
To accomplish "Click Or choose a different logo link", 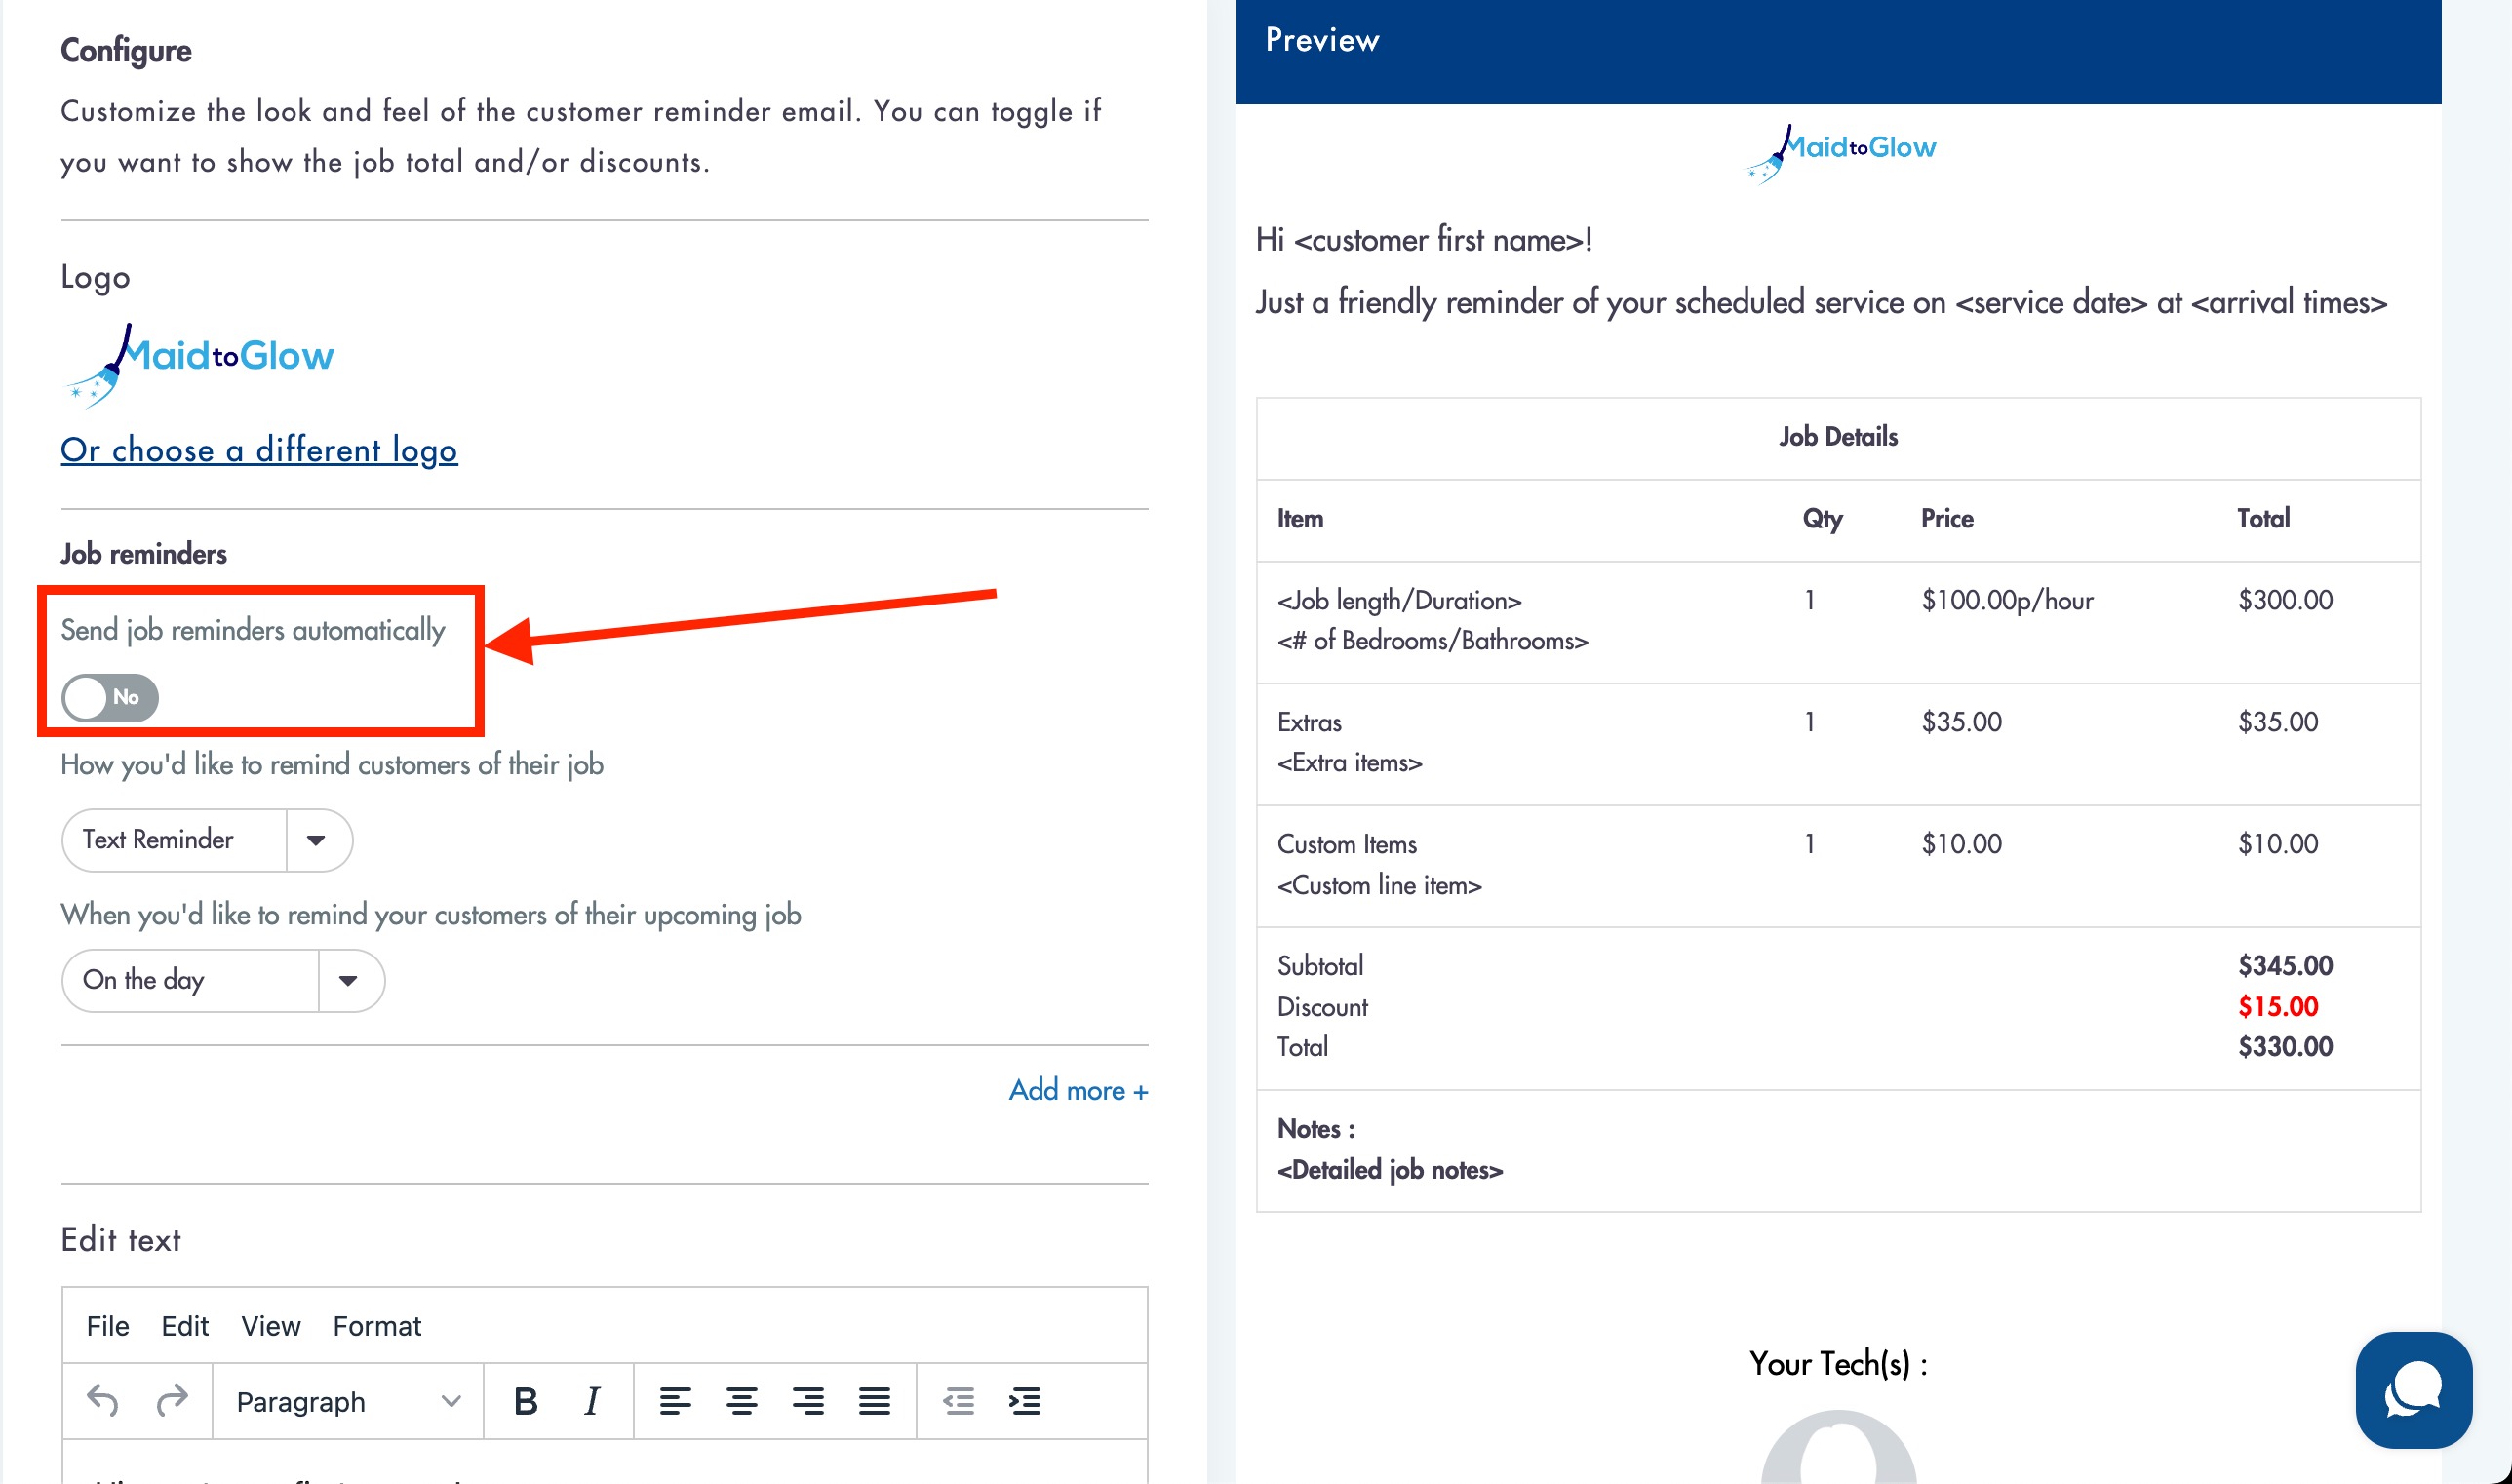I will pyautogui.click(x=259, y=450).
